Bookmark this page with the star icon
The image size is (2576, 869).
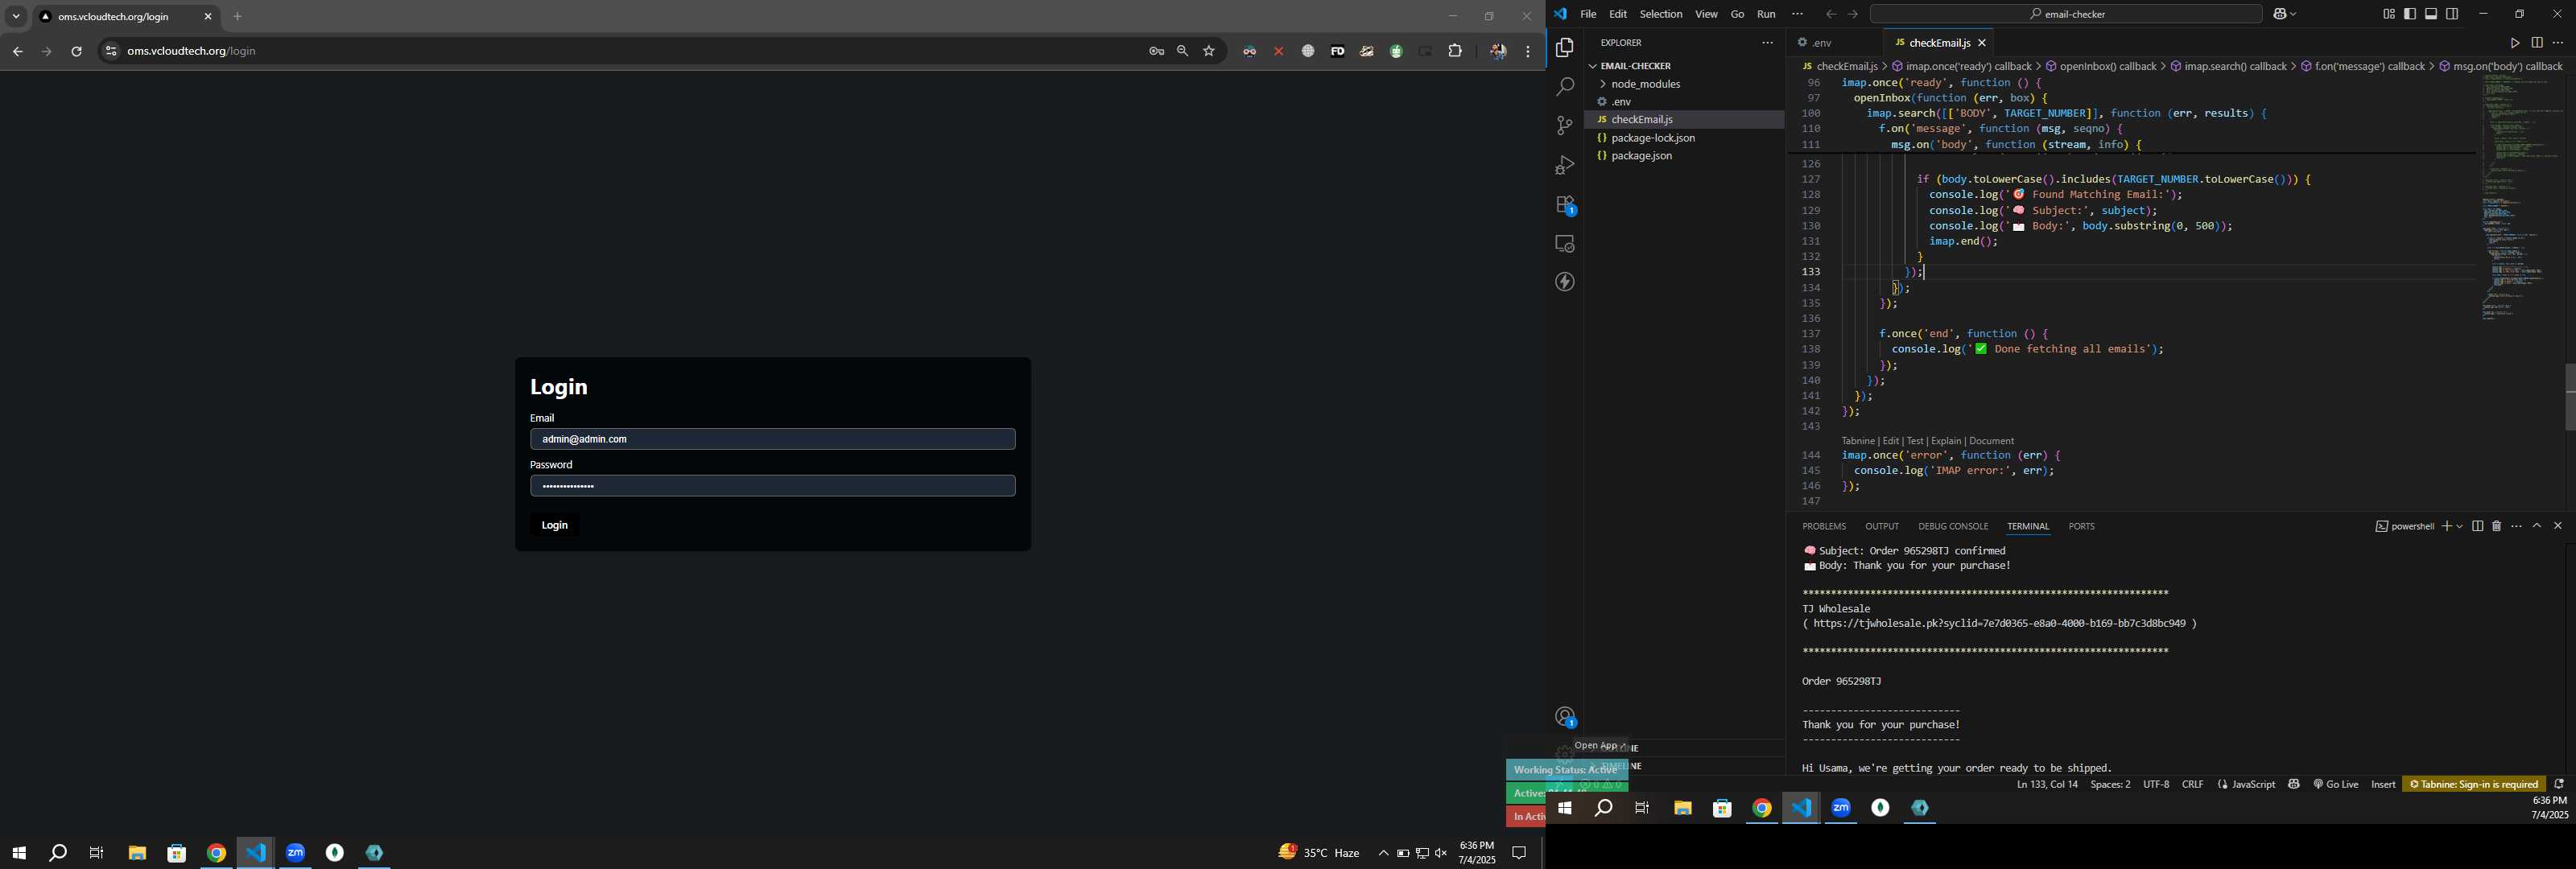point(1209,51)
